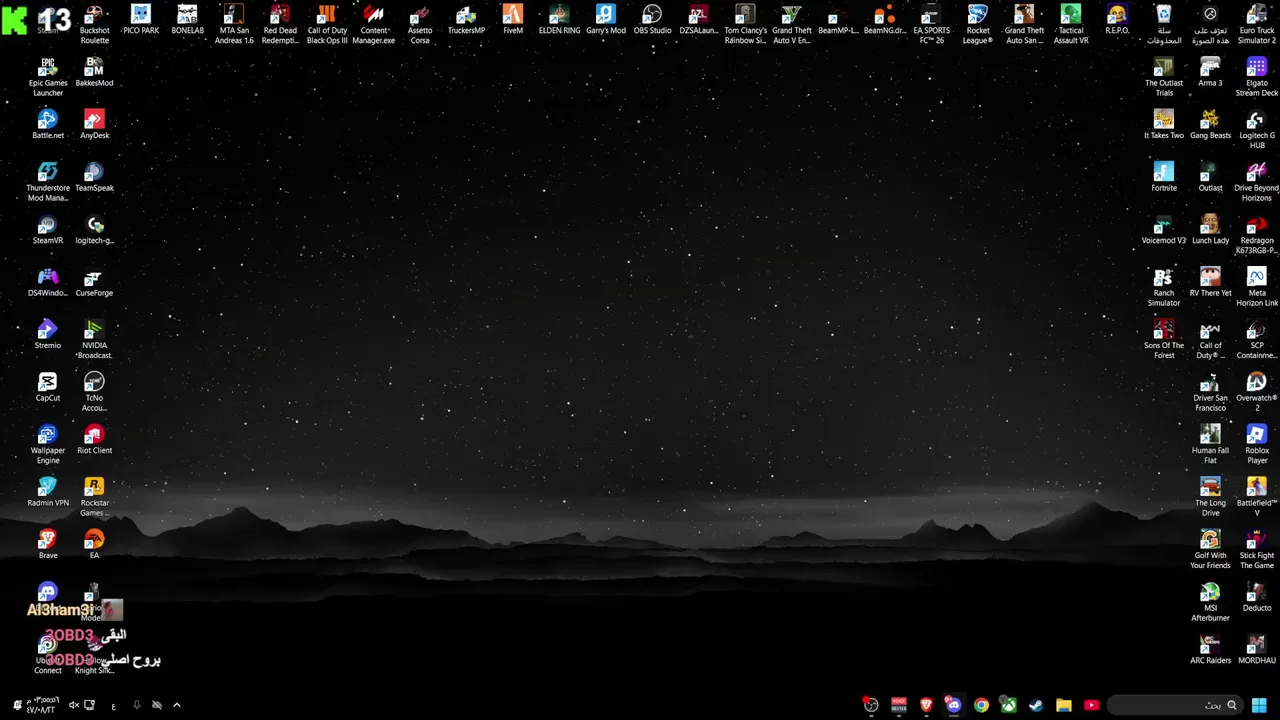The image size is (1280, 720).
Task: Launch Call of Duty Black Ops III
Action: click(x=327, y=24)
